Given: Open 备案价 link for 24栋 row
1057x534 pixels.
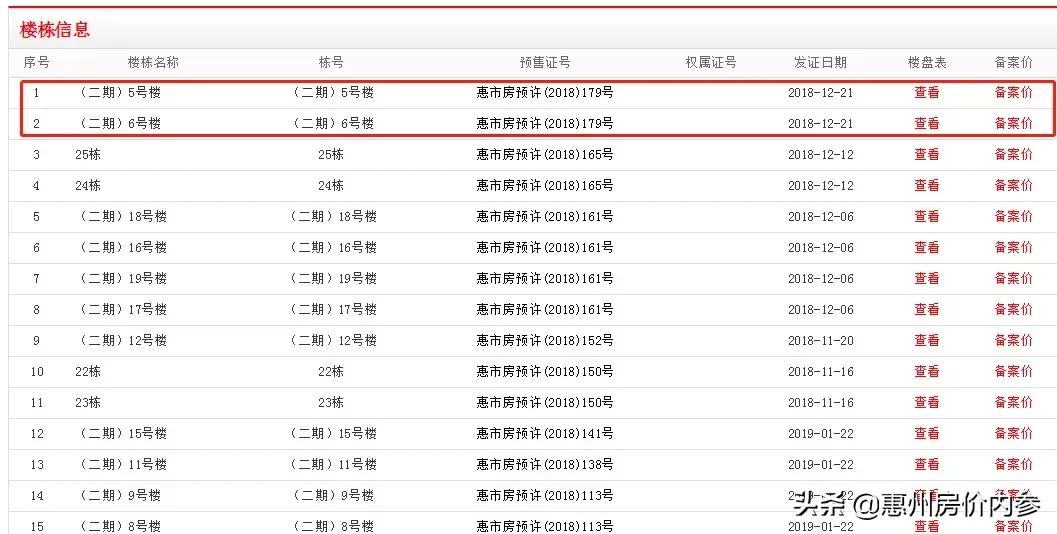Looking at the screenshot, I should click(x=1013, y=185).
